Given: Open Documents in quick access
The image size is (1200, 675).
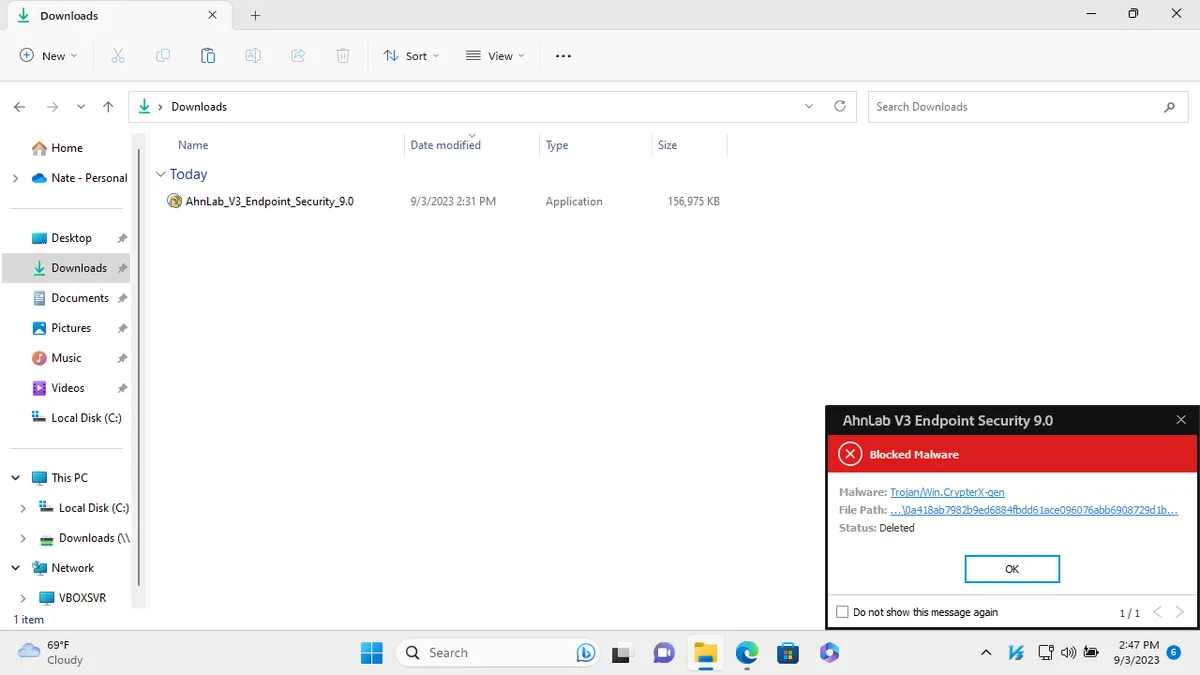Looking at the screenshot, I should [x=80, y=298].
